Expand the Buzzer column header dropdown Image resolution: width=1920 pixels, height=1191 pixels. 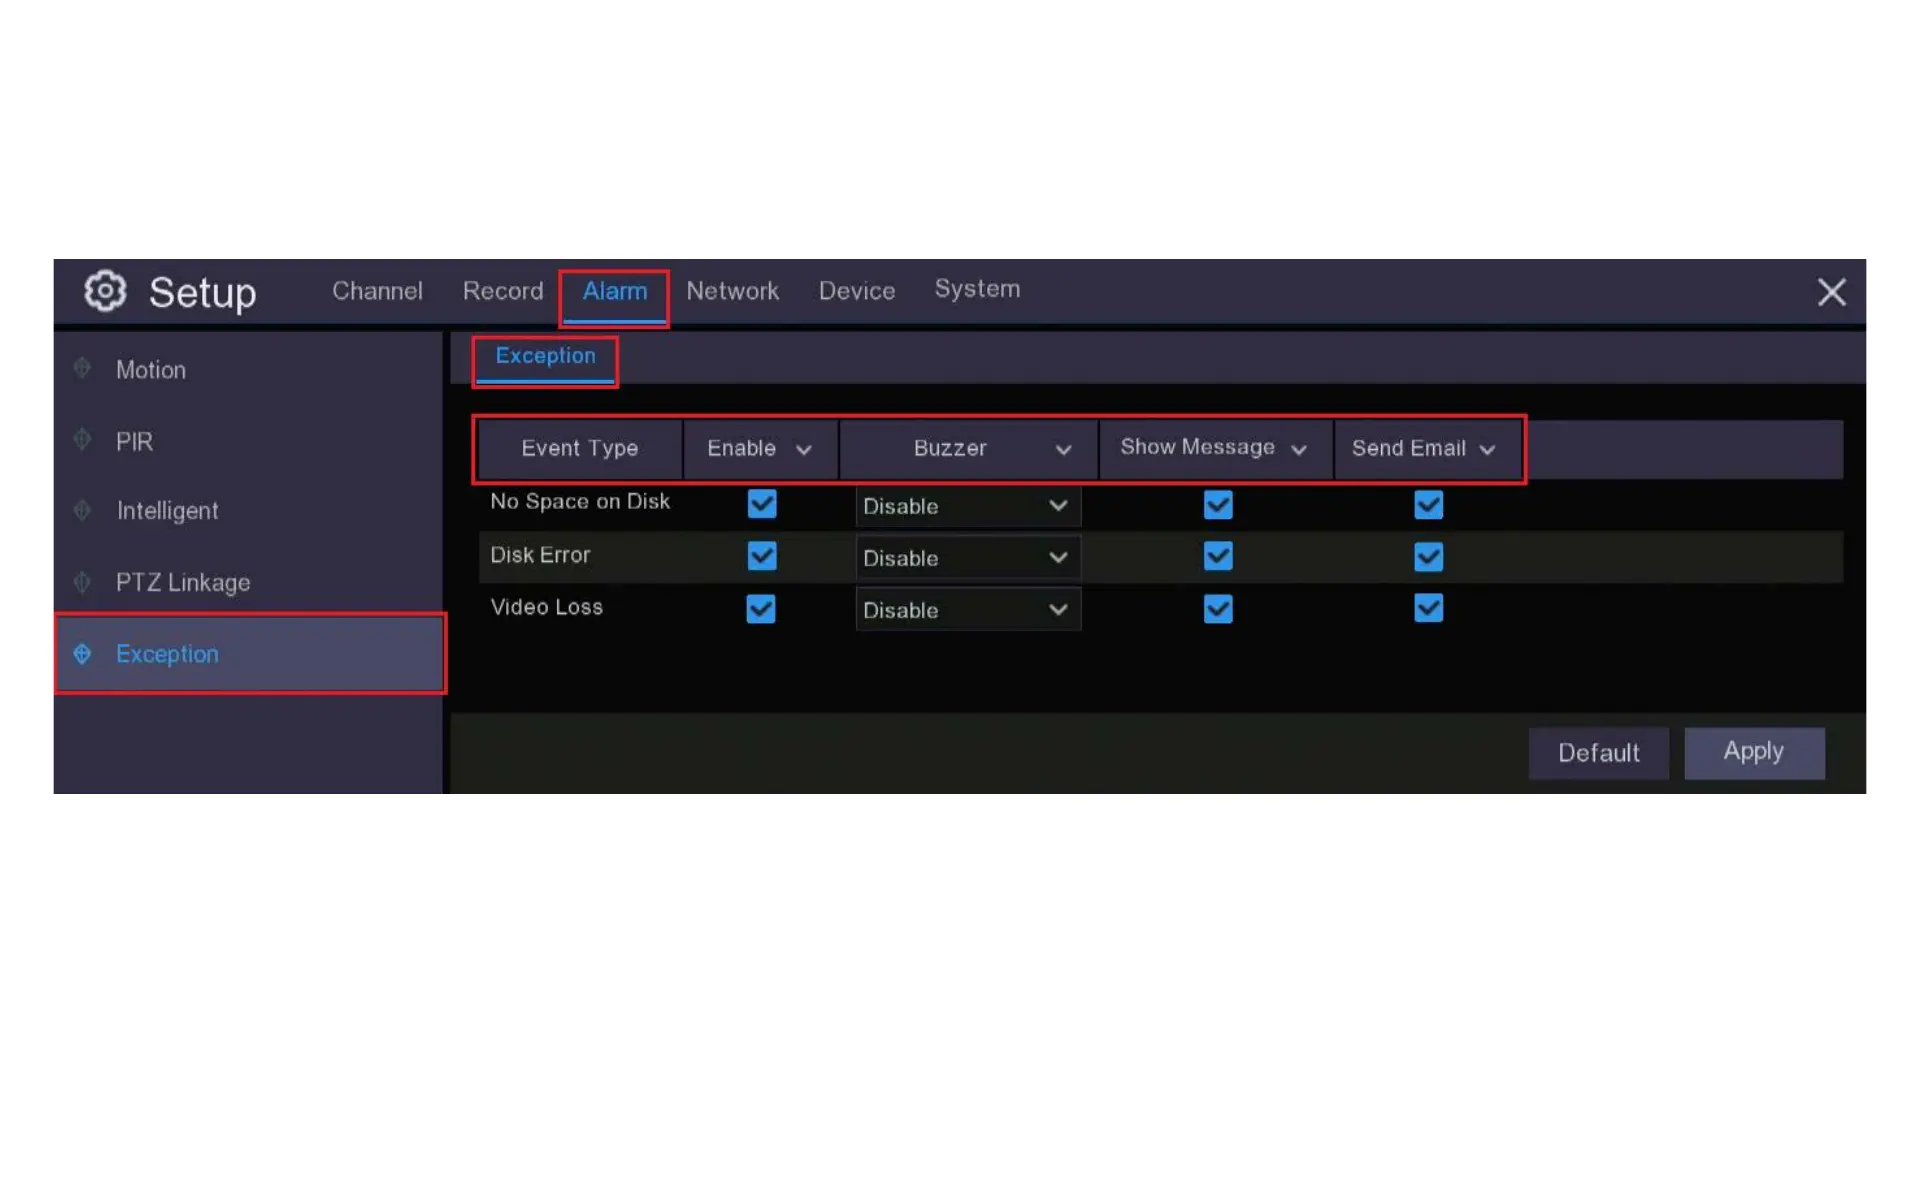[x=1063, y=450]
